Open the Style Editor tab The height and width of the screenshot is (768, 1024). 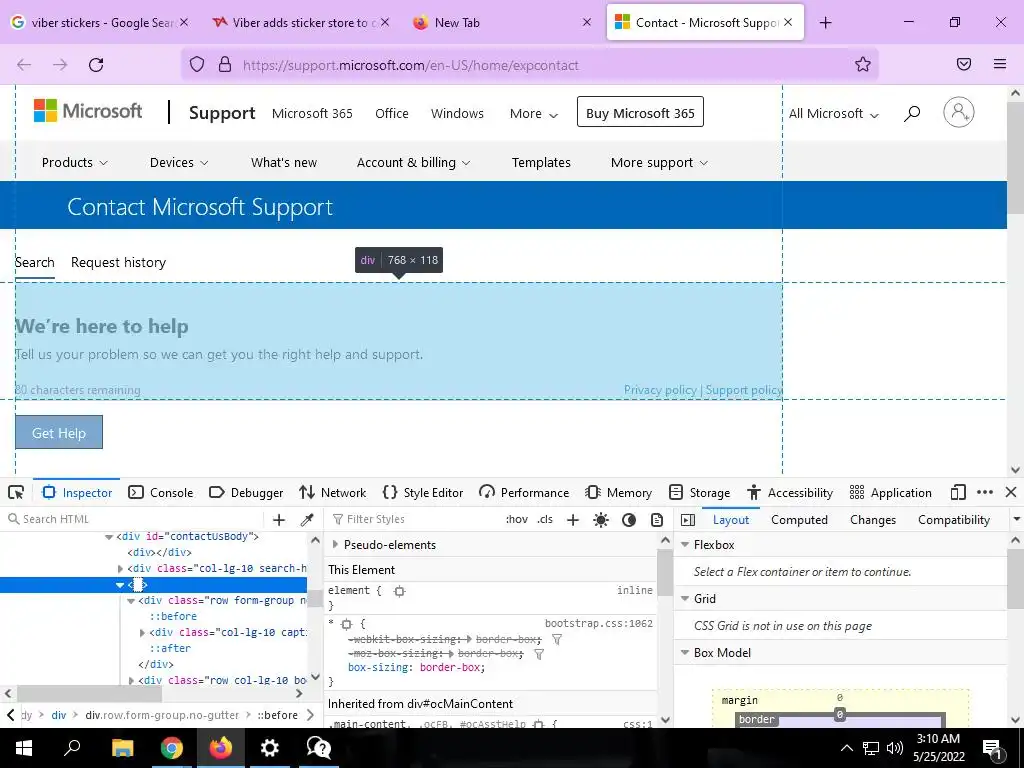click(423, 492)
